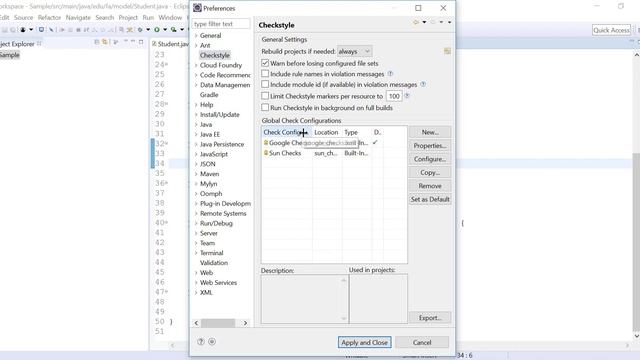Click the lock icon of Sun Checks row
Screen dimensions: 640x360
(266, 153)
